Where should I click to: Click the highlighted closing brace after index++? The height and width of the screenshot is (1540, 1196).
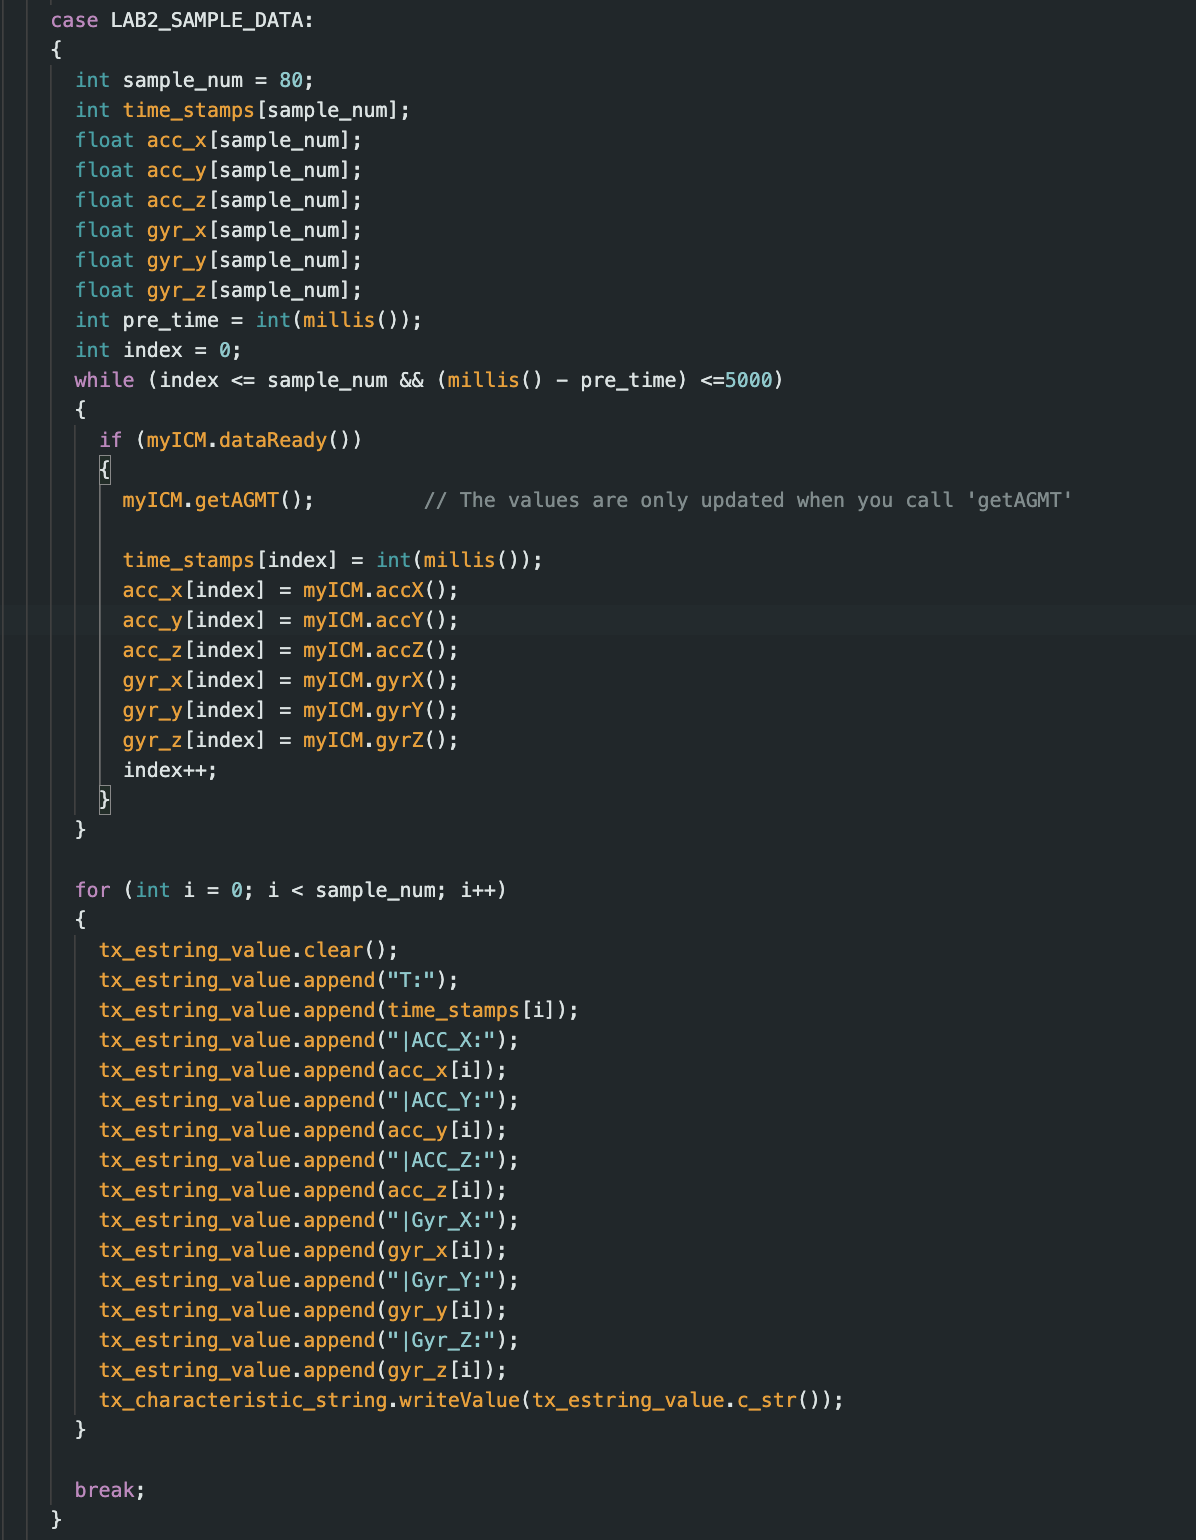105,800
